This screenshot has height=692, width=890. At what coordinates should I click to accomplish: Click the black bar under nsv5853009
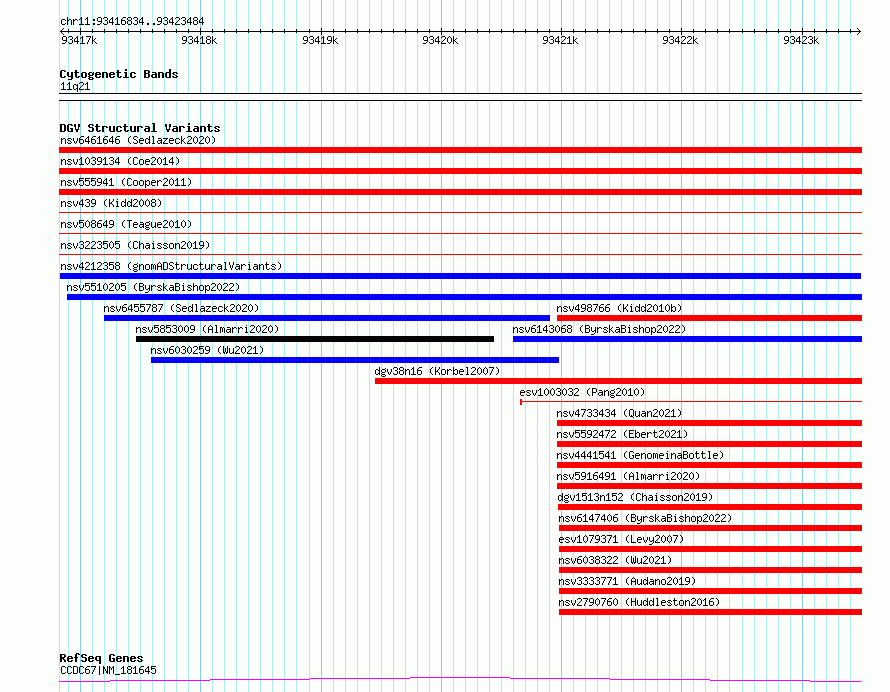tap(315, 339)
